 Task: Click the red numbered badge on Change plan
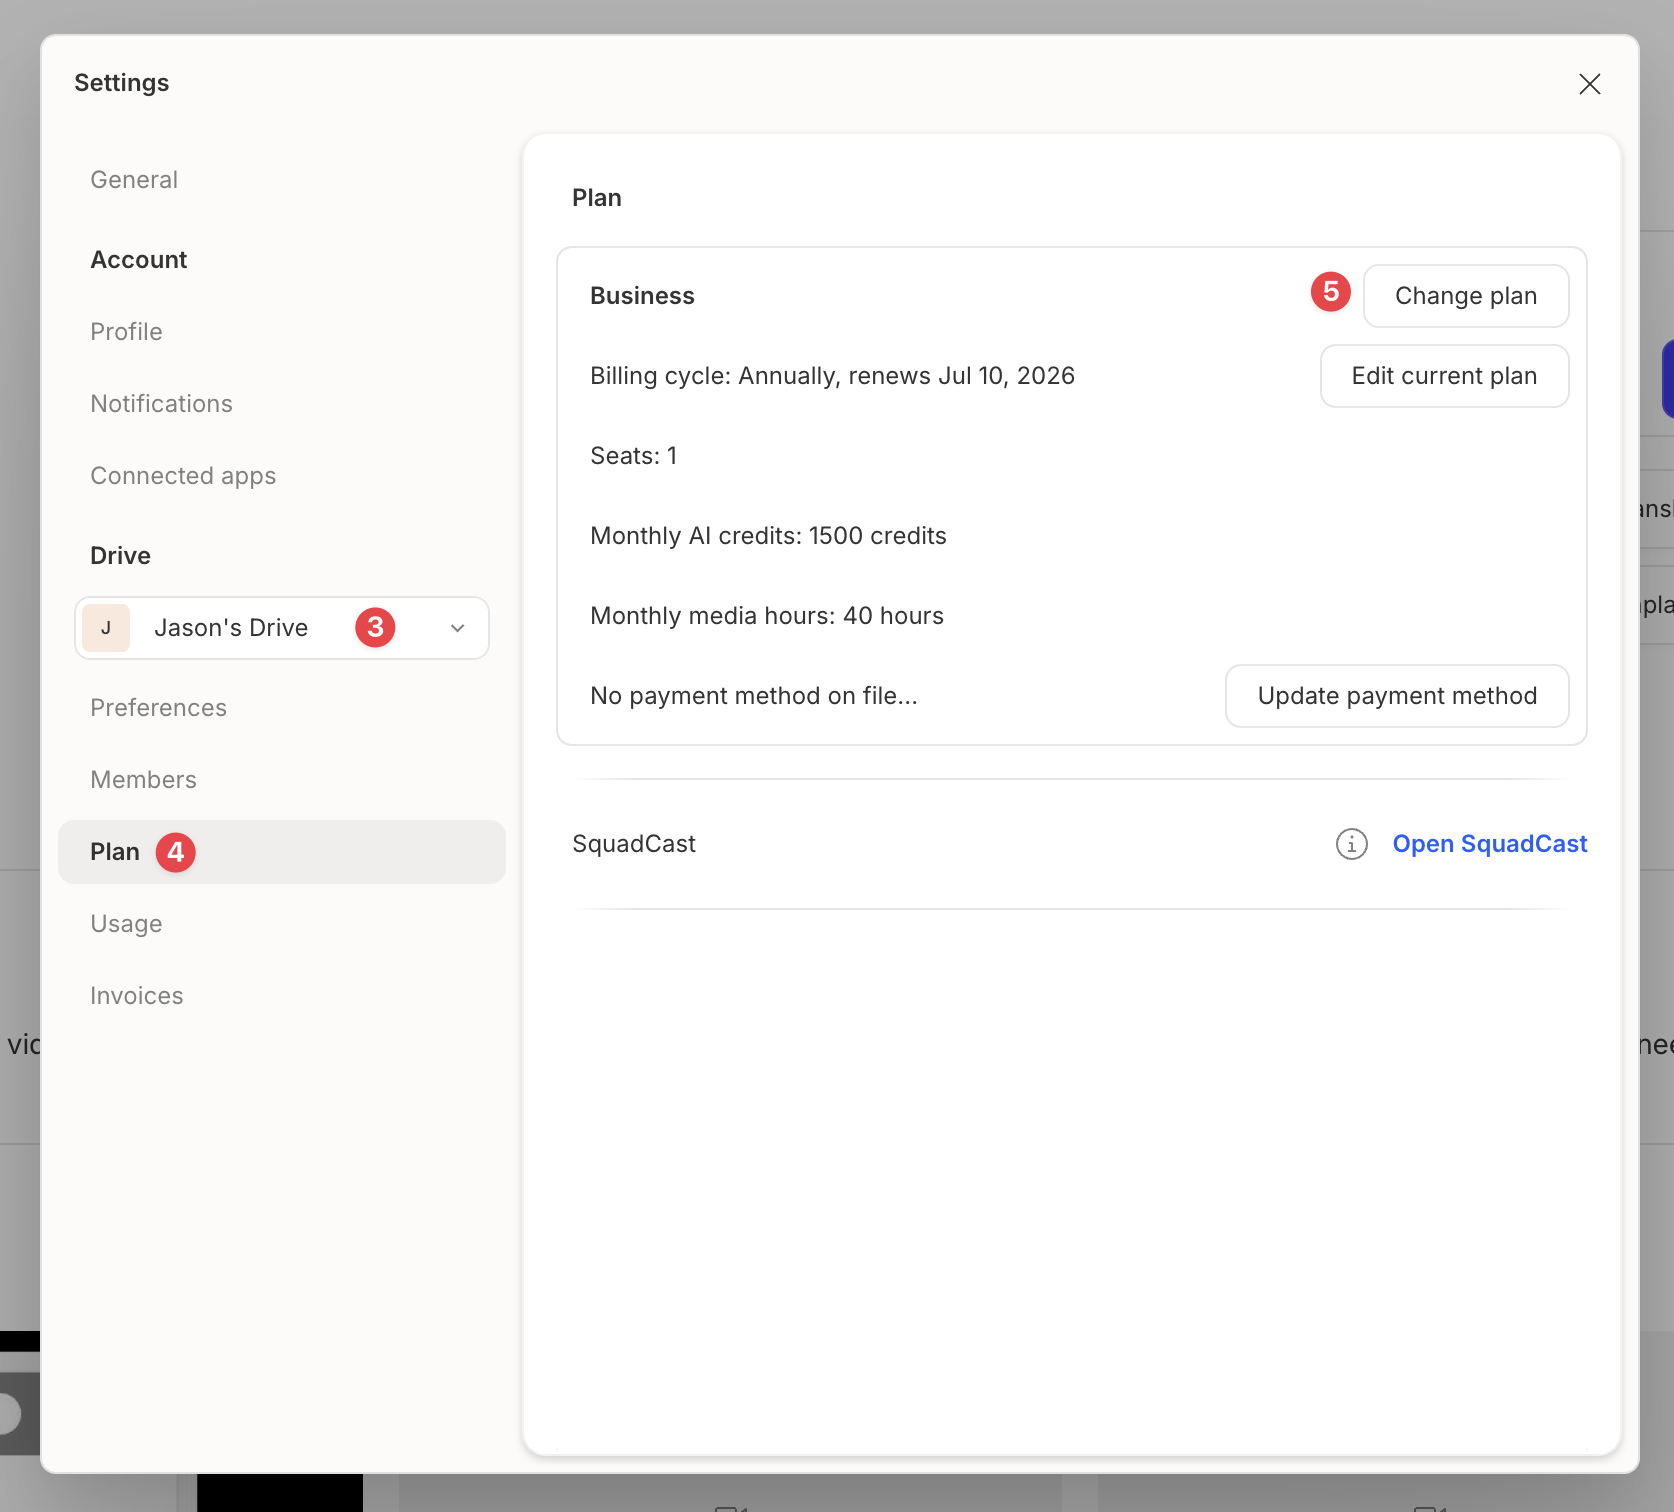pos(1330,292)
